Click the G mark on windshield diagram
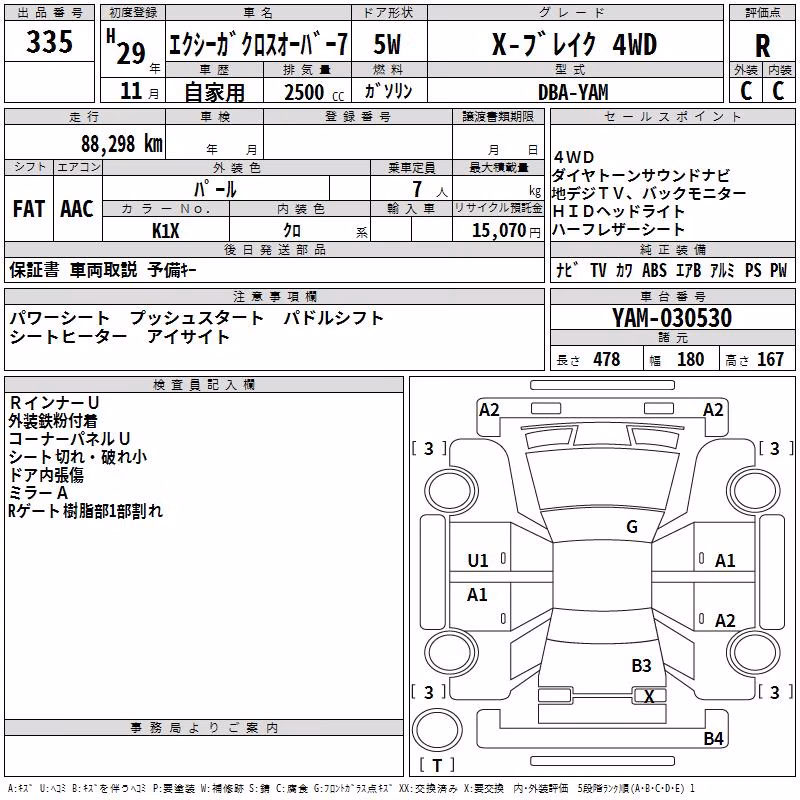800x800 pixels. pyautogui.click(x=632, y=526)
